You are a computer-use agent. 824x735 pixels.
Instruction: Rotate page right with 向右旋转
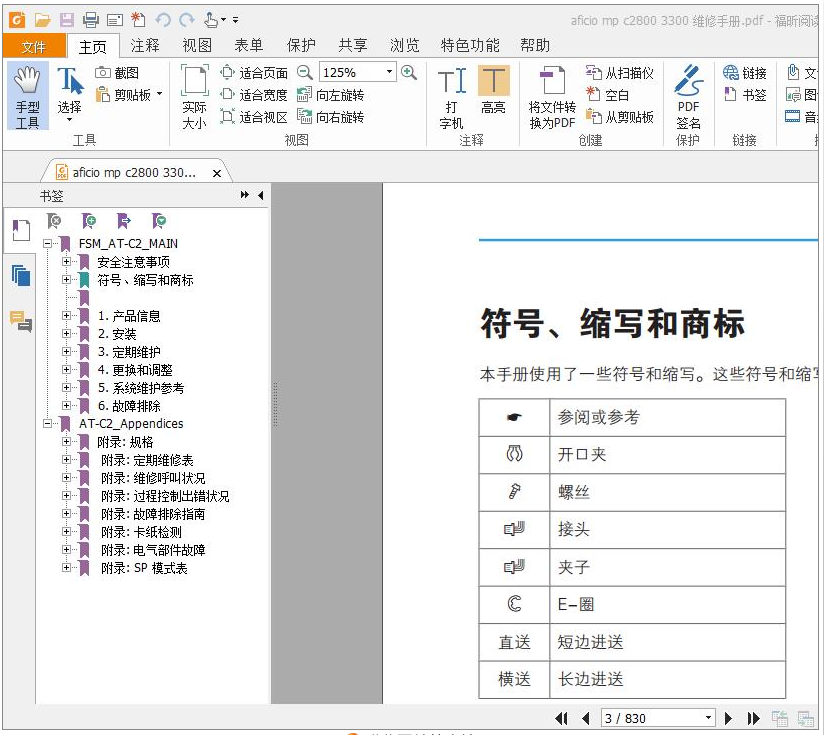click(330, 117)
